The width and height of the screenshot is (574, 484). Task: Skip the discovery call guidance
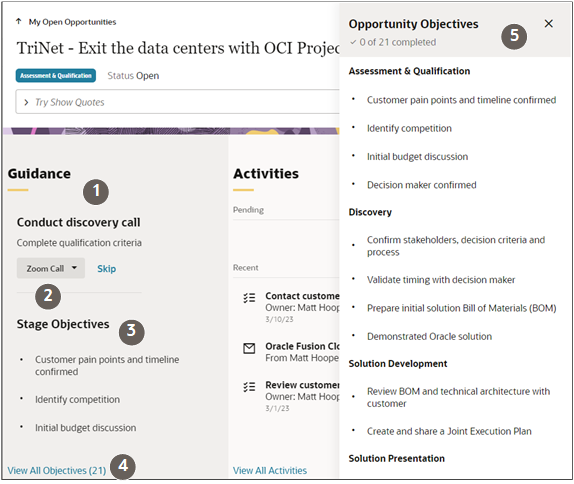point(107,269)
